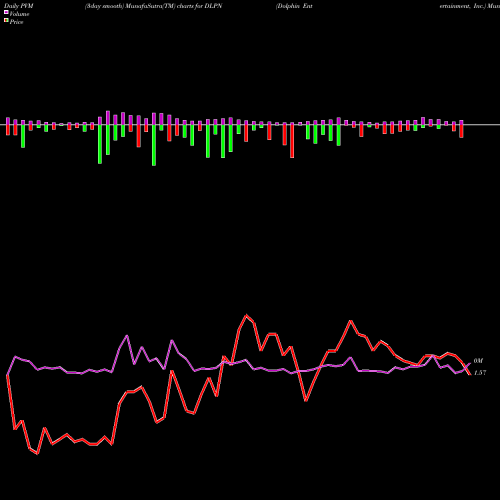Click the 'ertainment, Inc.) Mun' text at top right
500x500 pixels.
pos(470,6)
